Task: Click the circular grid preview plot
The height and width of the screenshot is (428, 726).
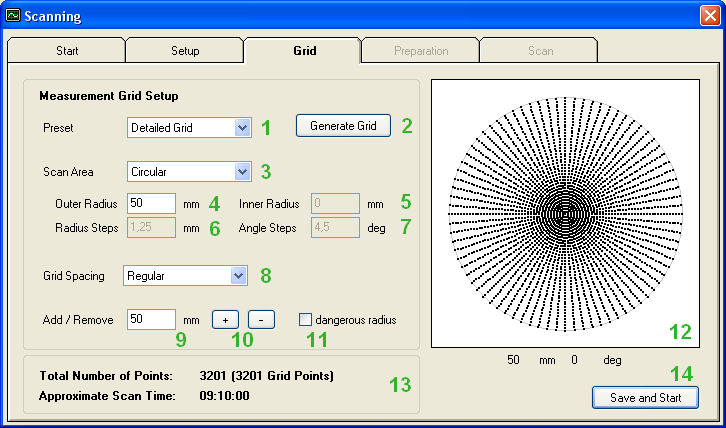Action: click(x=565, y=214)
